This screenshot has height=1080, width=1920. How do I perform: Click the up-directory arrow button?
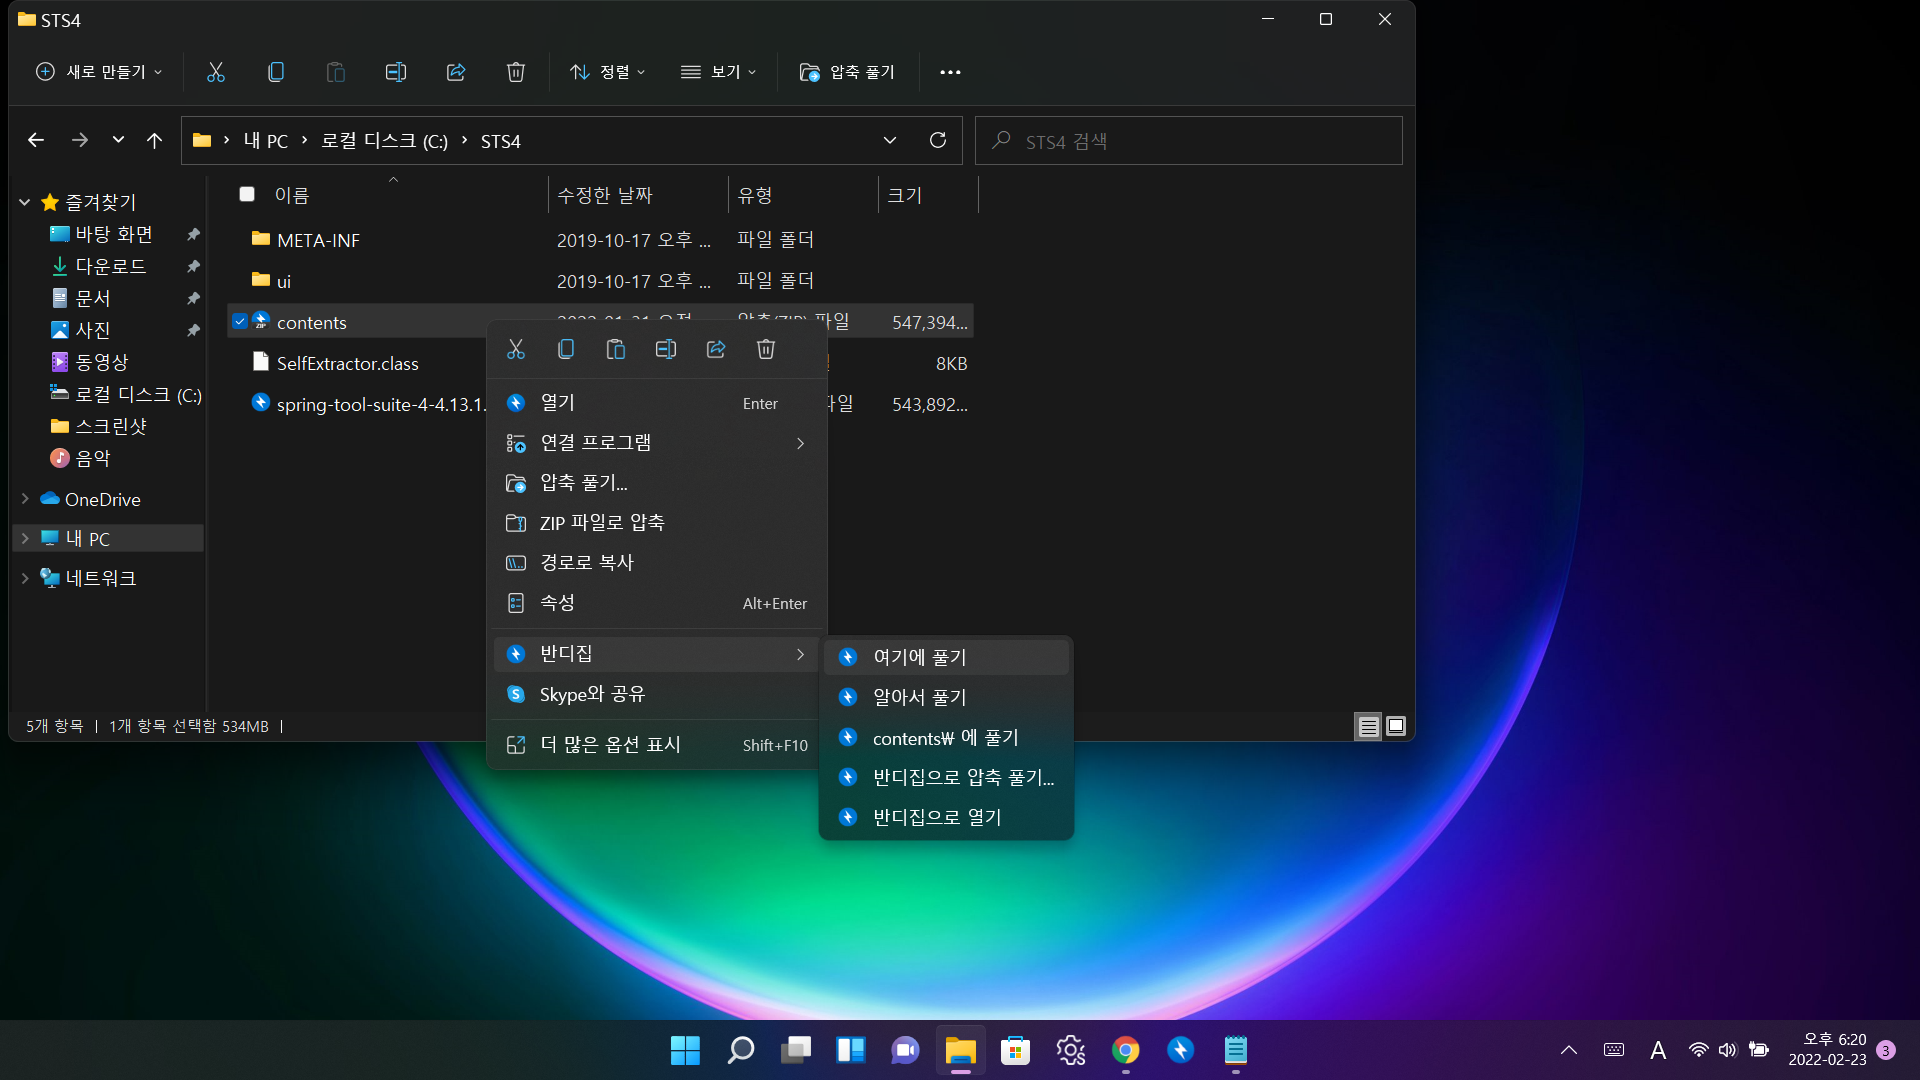pos(154,140)
